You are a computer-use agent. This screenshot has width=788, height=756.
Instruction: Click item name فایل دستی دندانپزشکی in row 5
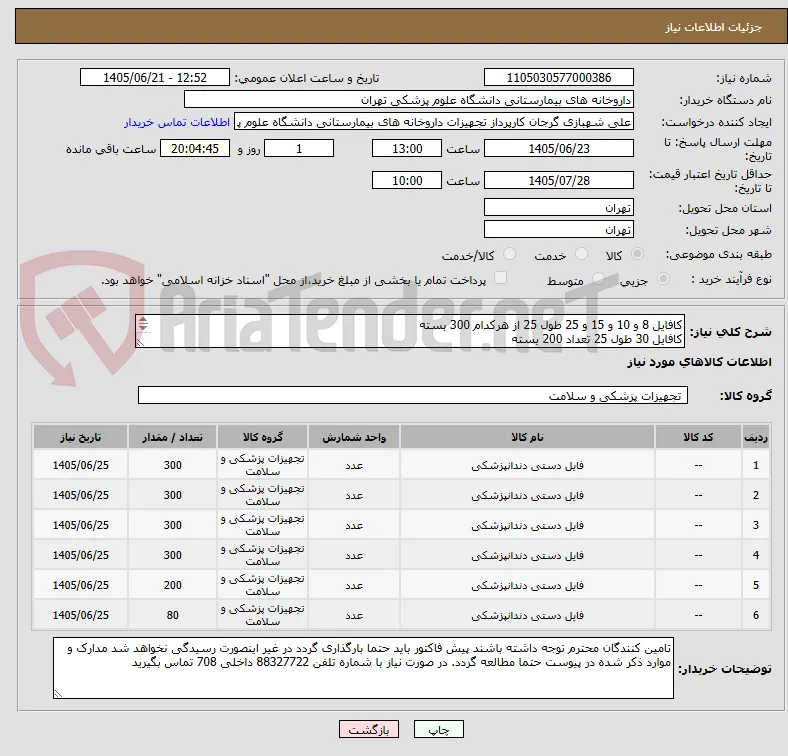(x=527, y=586)
